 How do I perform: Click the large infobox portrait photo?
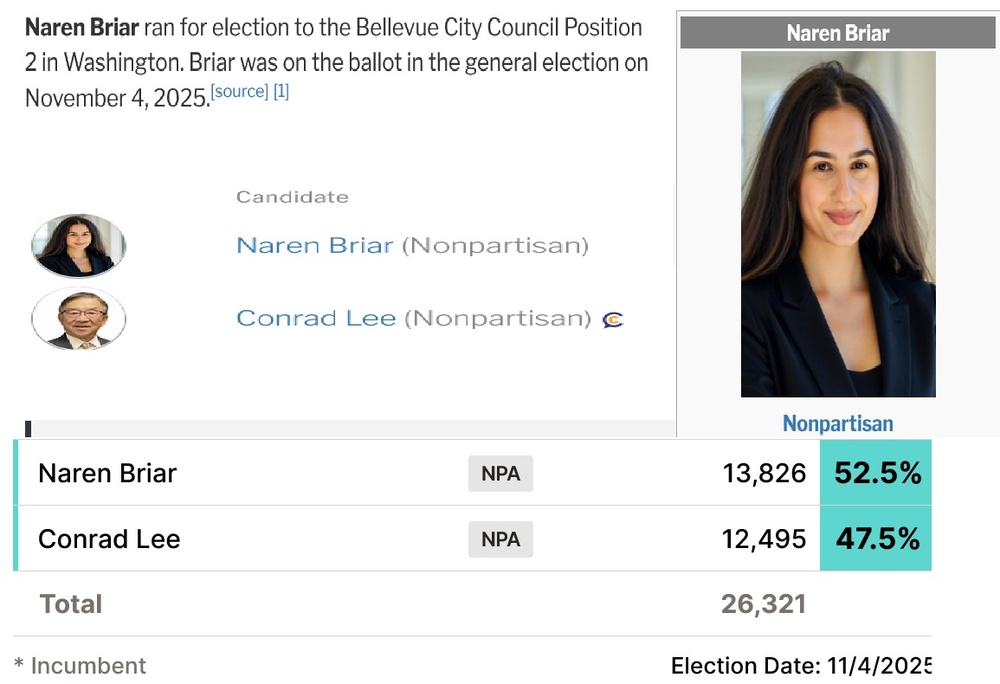coord(838,224)
